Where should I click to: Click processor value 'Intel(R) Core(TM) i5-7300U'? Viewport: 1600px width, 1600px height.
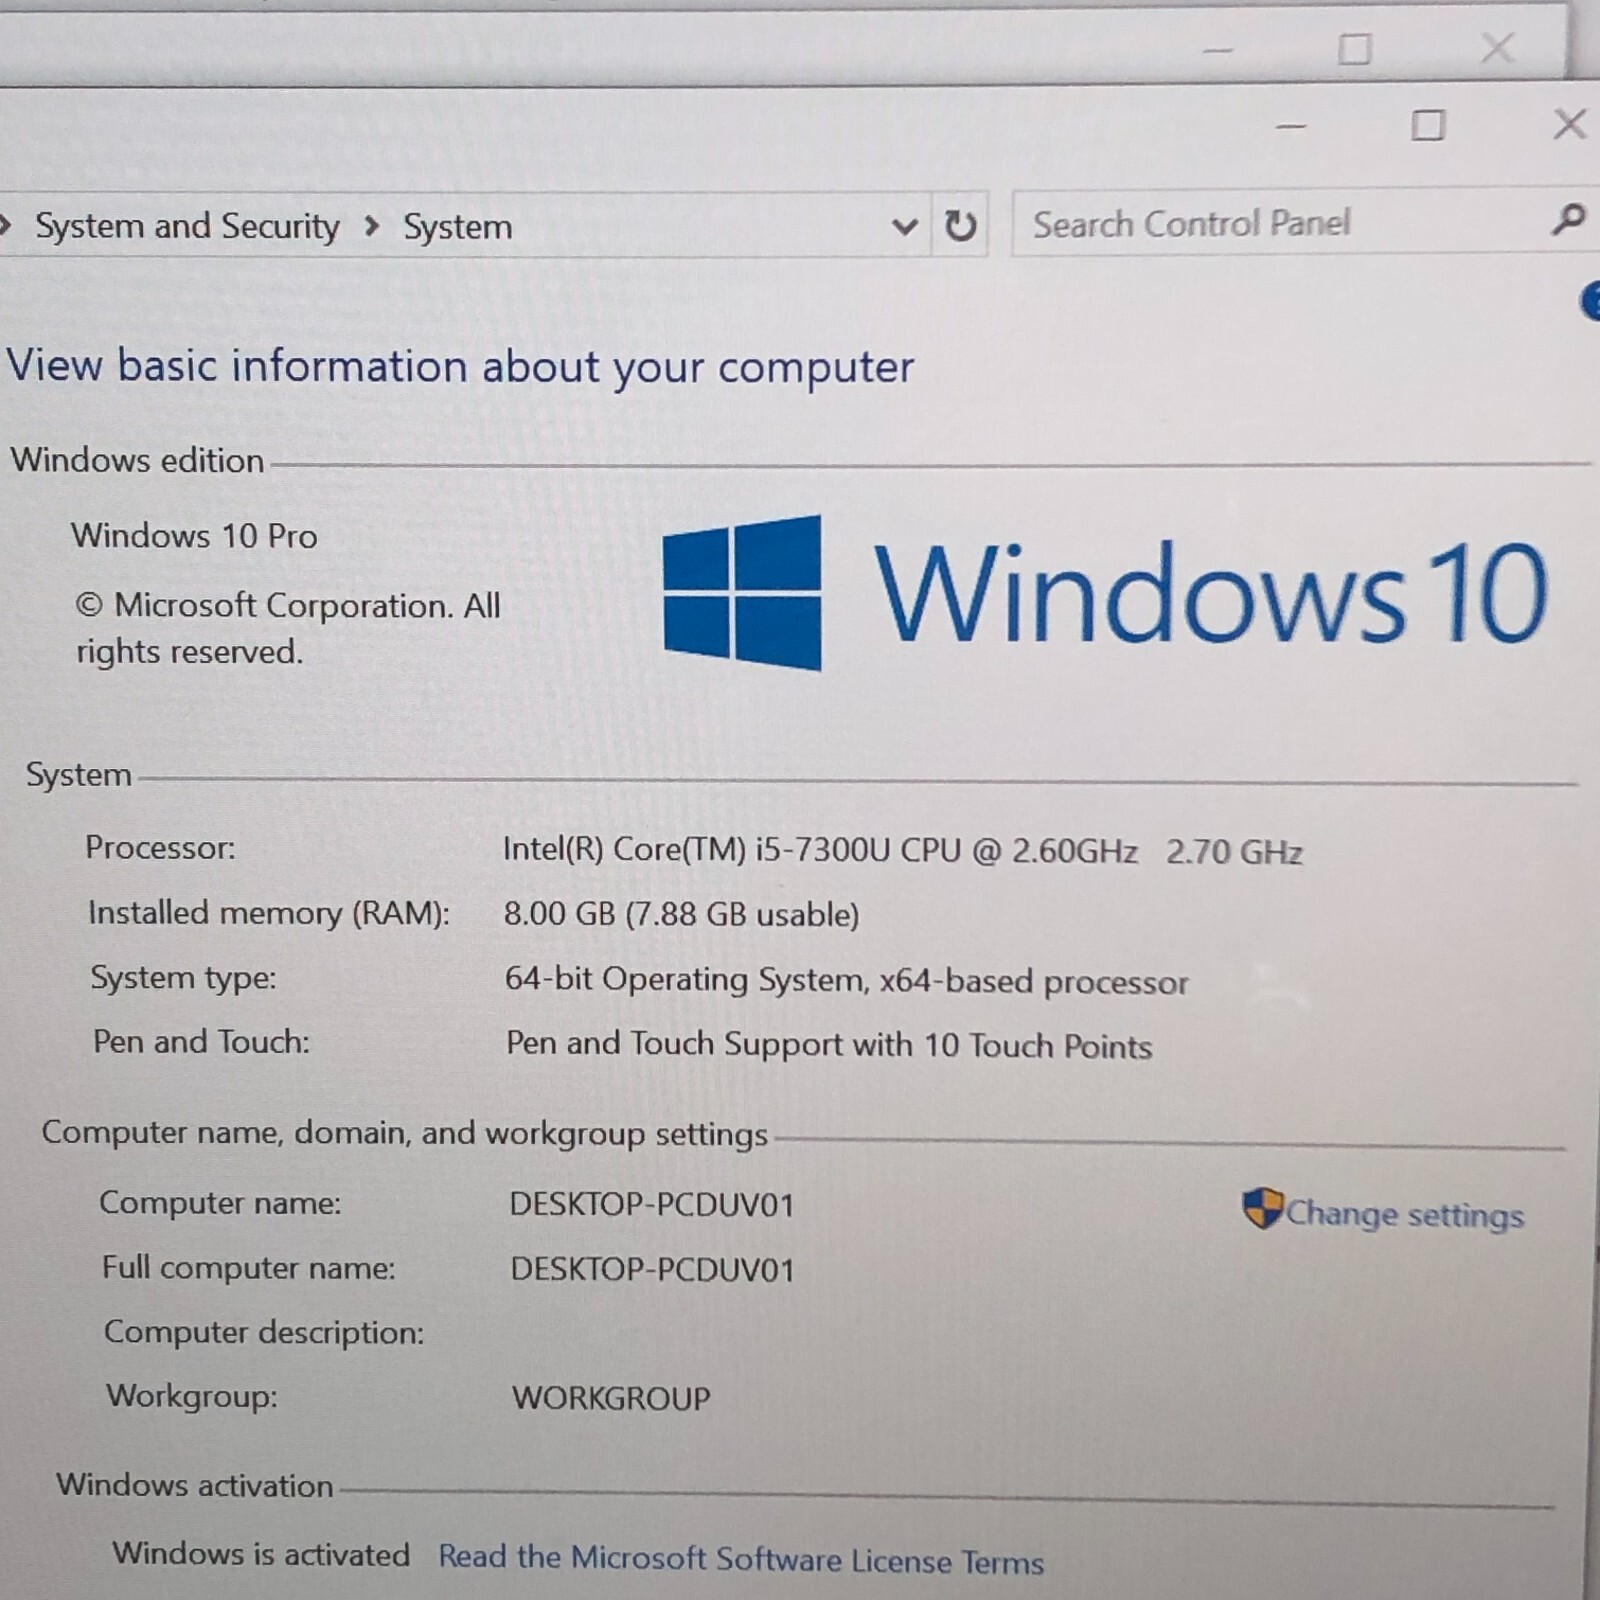pos(696,850)
